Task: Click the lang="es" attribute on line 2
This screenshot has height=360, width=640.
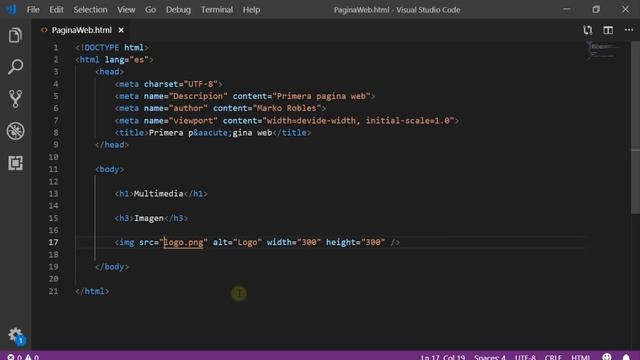Action: click(x=127, y=60)
